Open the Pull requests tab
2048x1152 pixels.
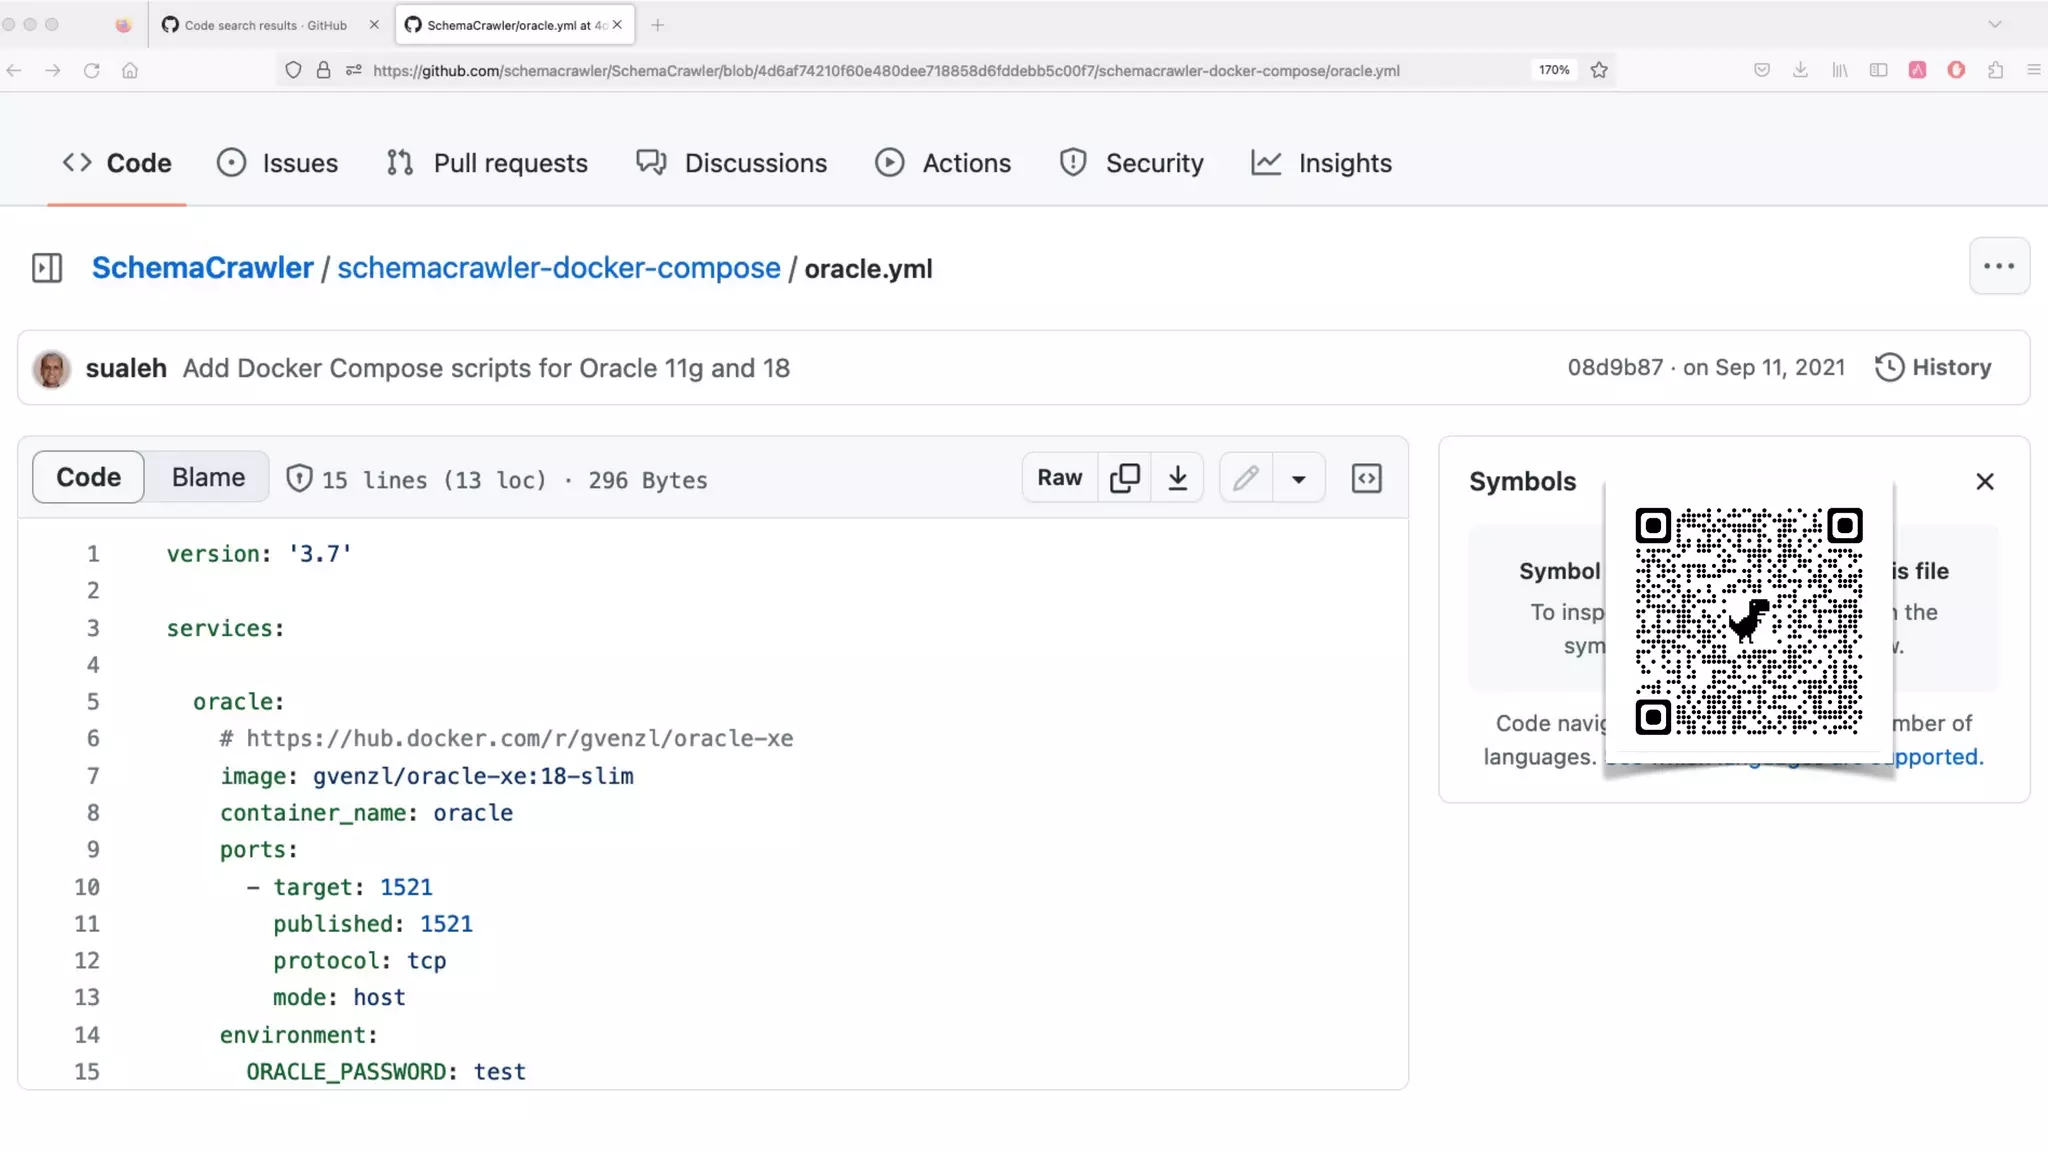coord(488,163)
